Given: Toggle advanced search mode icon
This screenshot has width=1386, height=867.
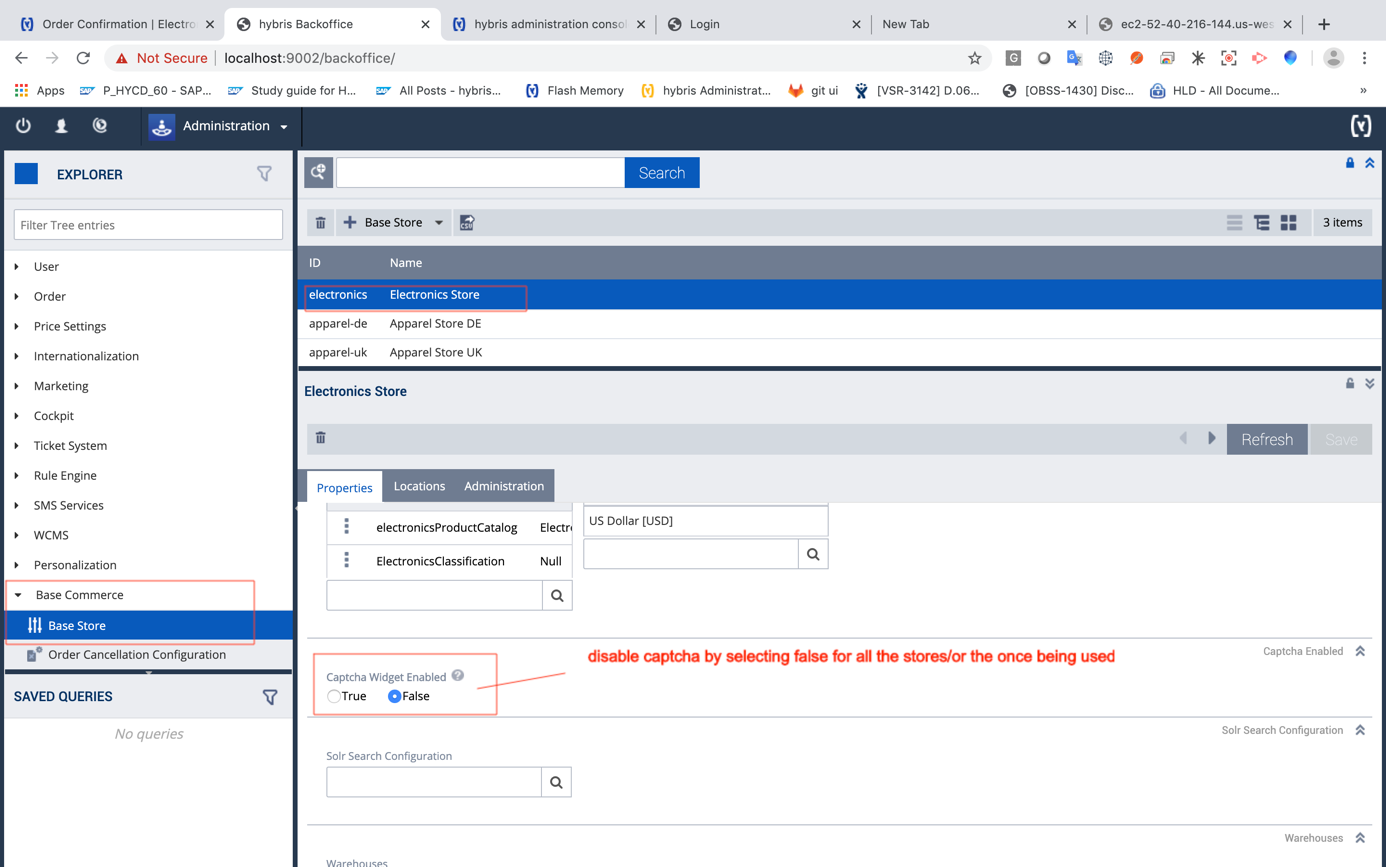Looking at the screenshot, I should click(x=319, y=173).
